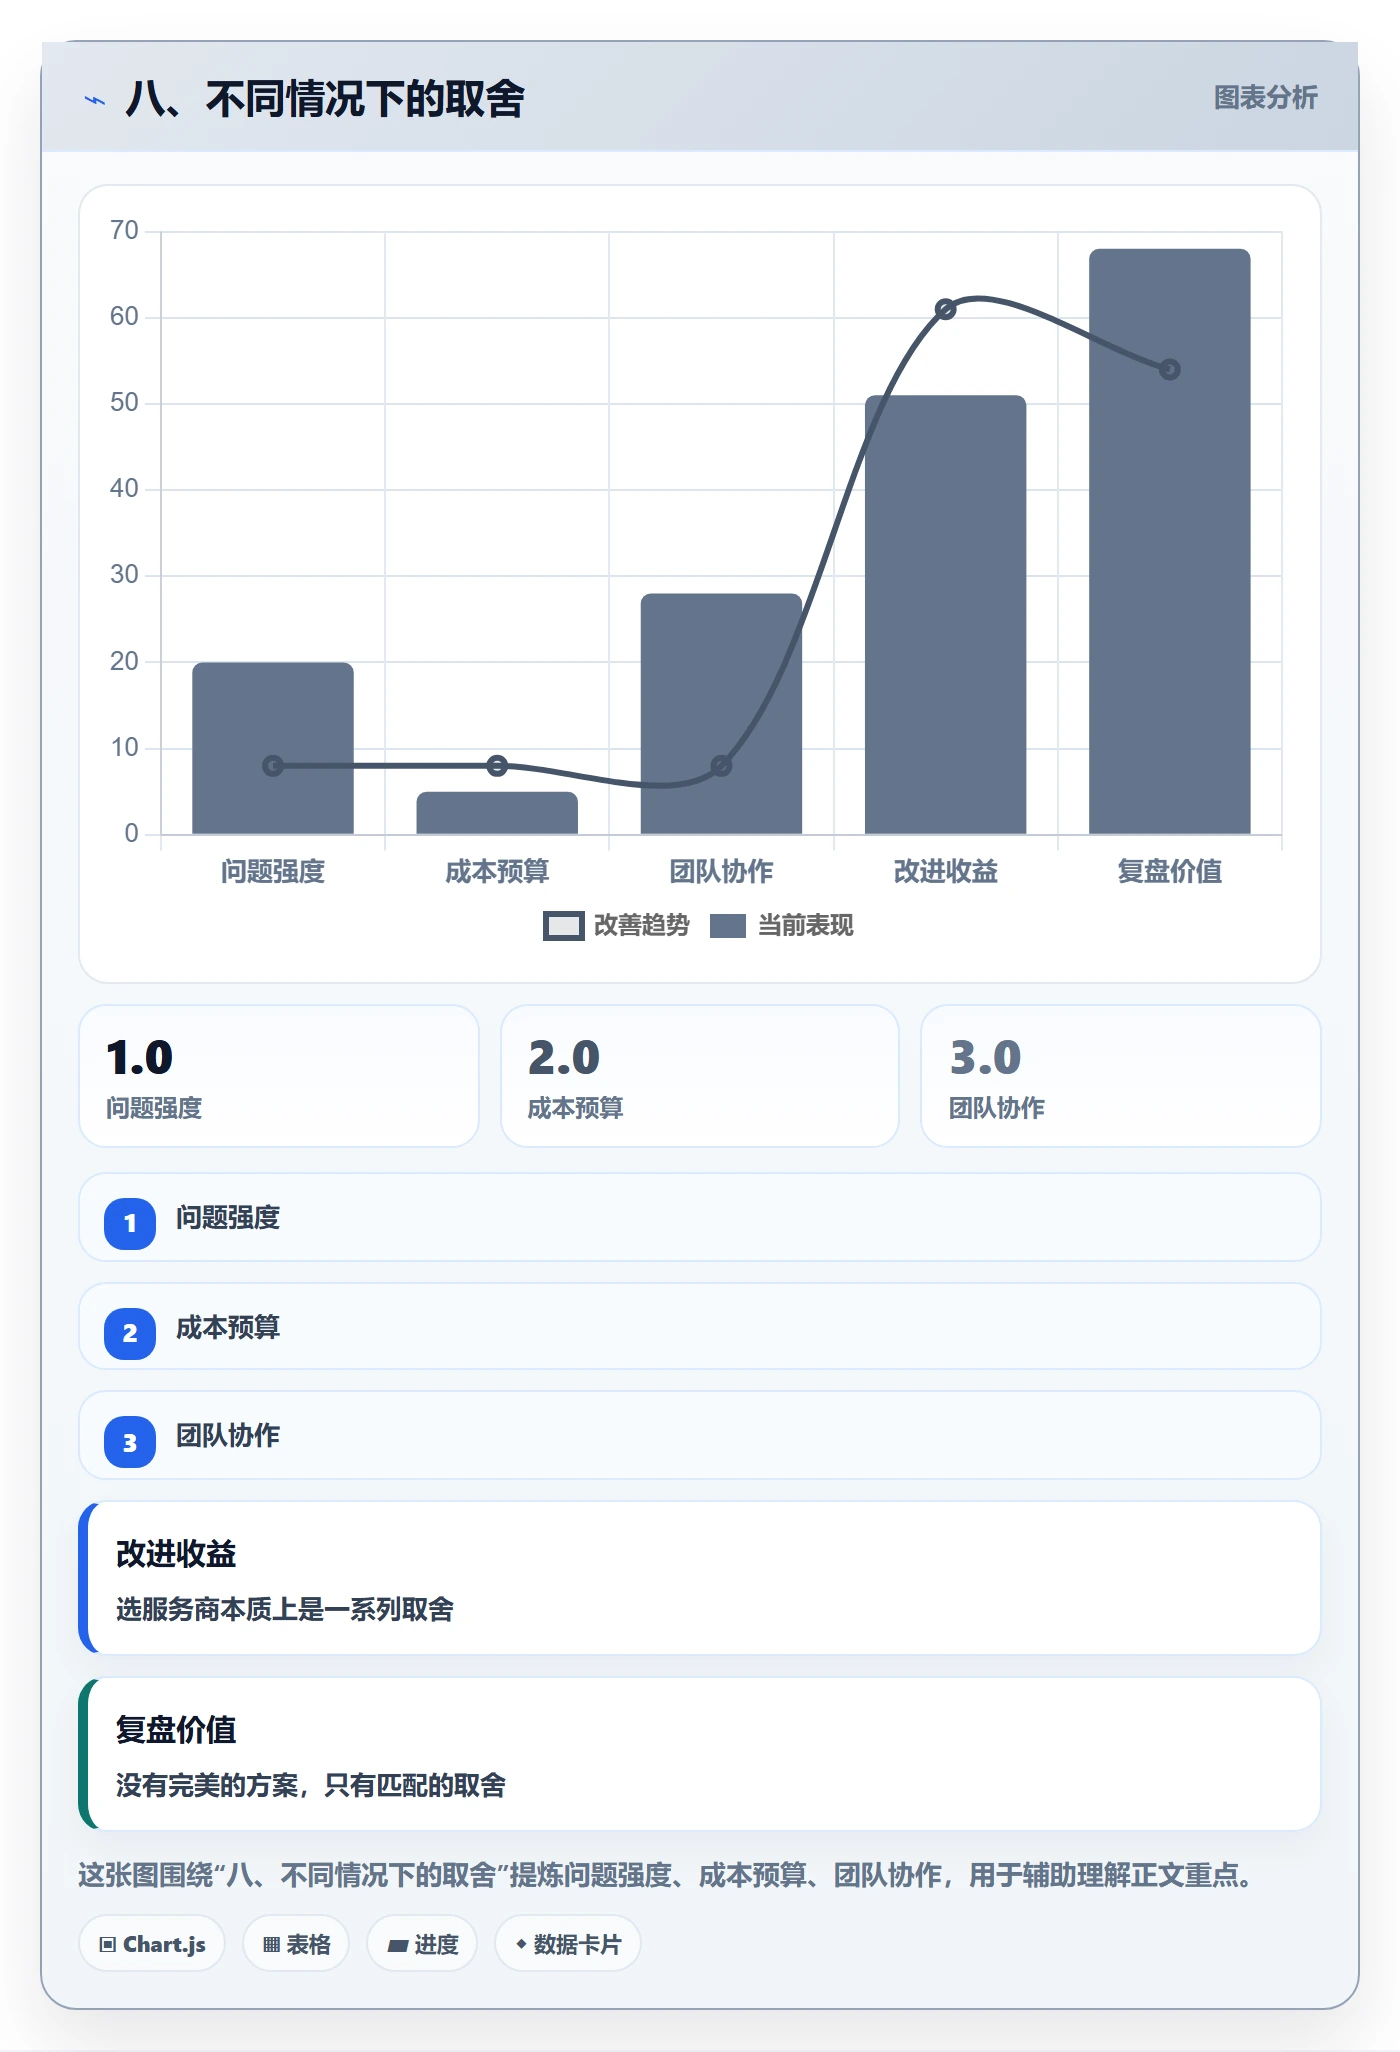The width and height of the screenshot is (1400, 2052).
Task: Click the 改进收益 card heading
Action: (176, 1554)
